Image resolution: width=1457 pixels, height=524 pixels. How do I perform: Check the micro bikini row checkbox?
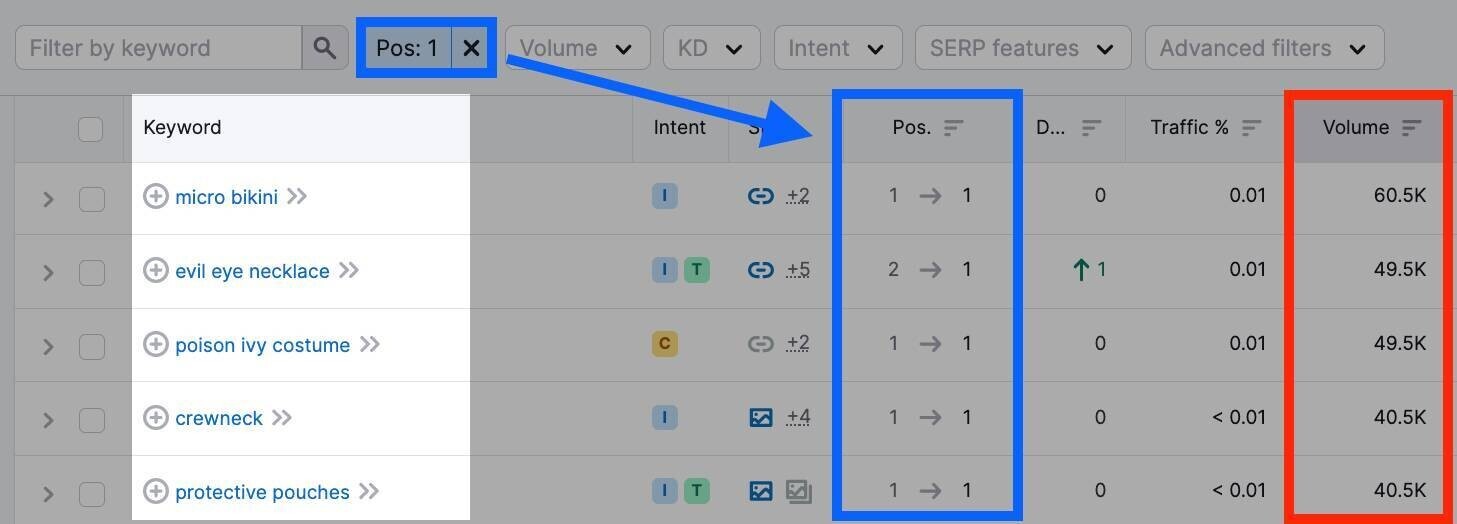pos(92,198)
